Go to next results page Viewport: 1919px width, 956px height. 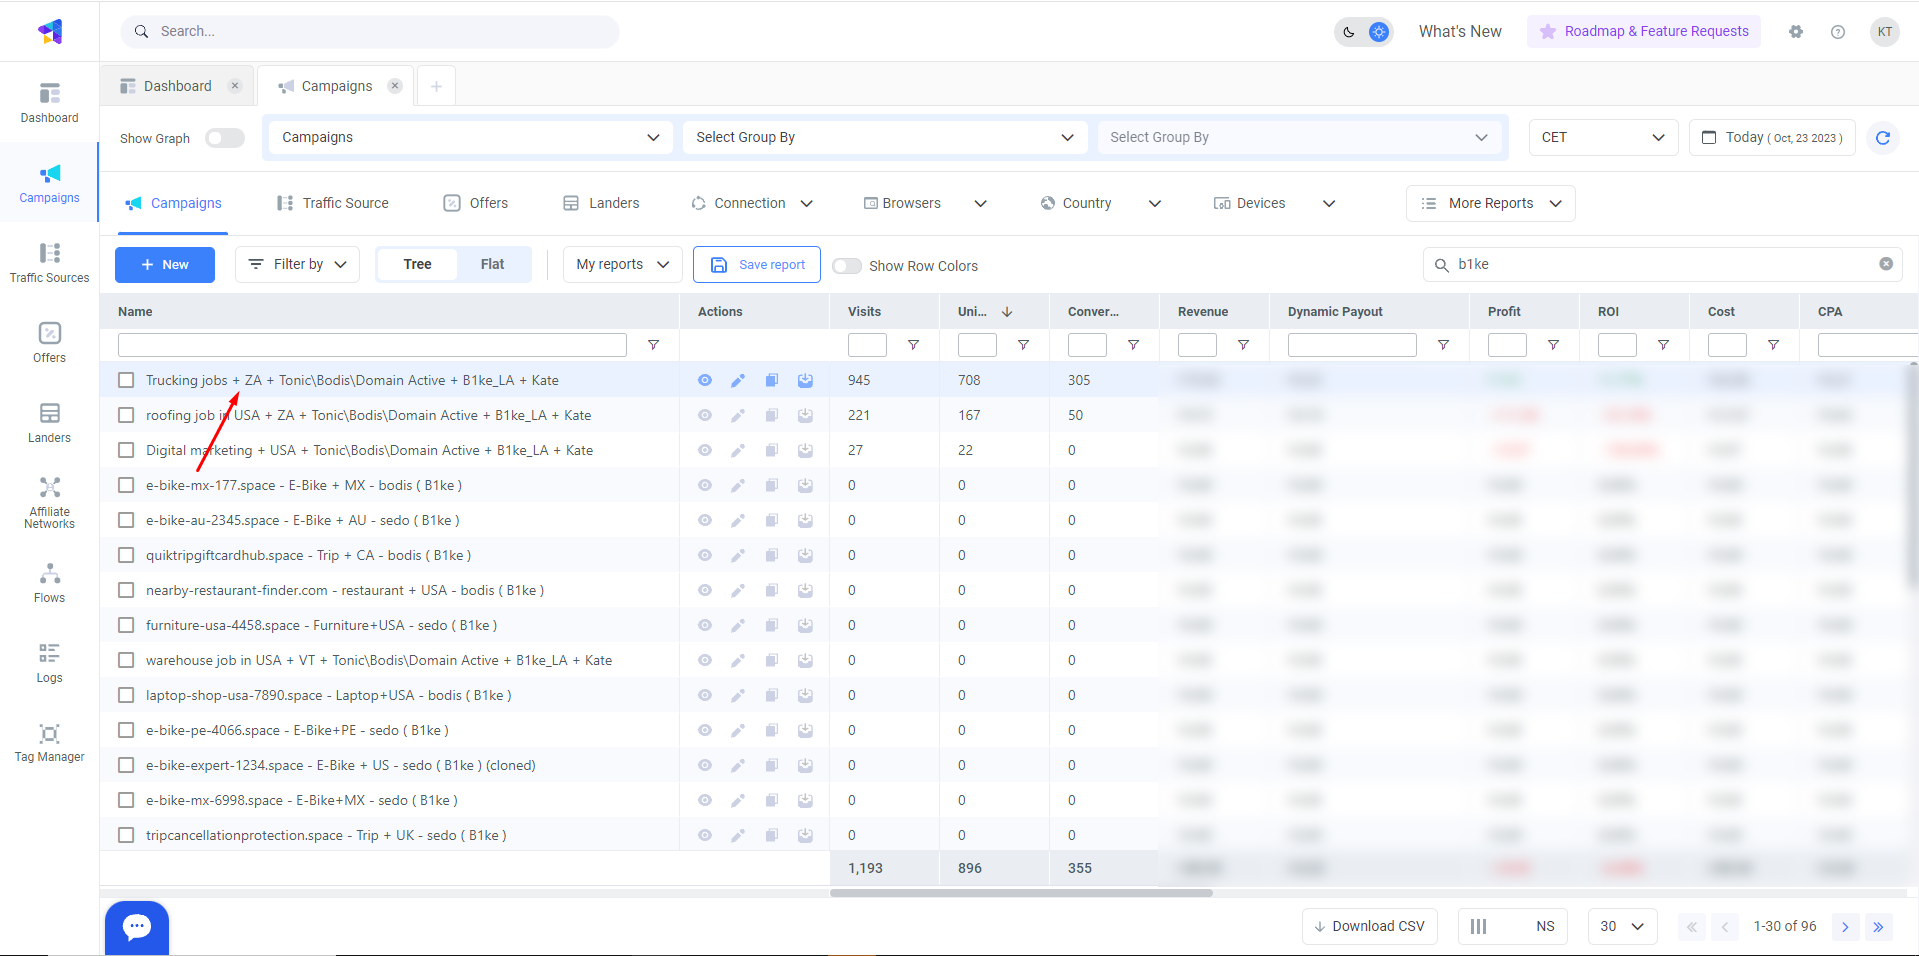(x=1845, y=927)
